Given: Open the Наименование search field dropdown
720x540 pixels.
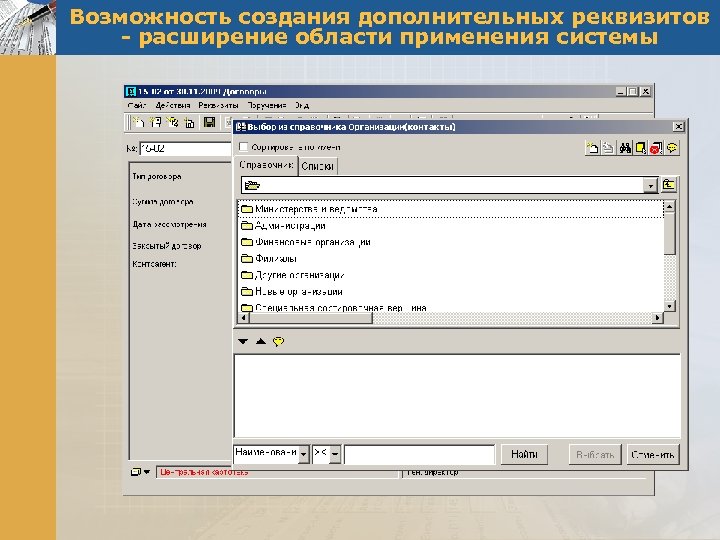Looking at the screenshot, I should point(304,454).
